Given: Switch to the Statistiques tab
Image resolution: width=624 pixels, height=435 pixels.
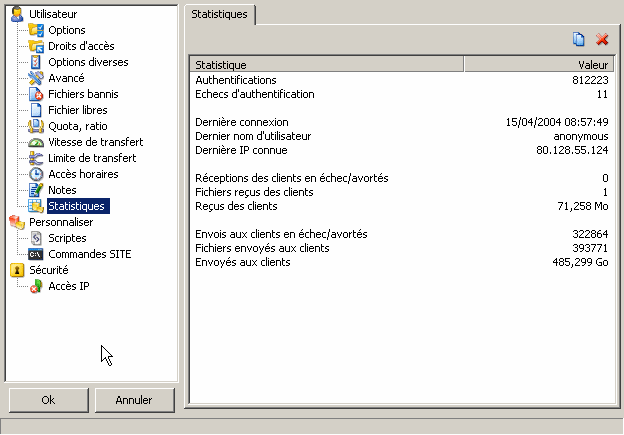Looking at the screenshot, I should (x=220, y=15).
